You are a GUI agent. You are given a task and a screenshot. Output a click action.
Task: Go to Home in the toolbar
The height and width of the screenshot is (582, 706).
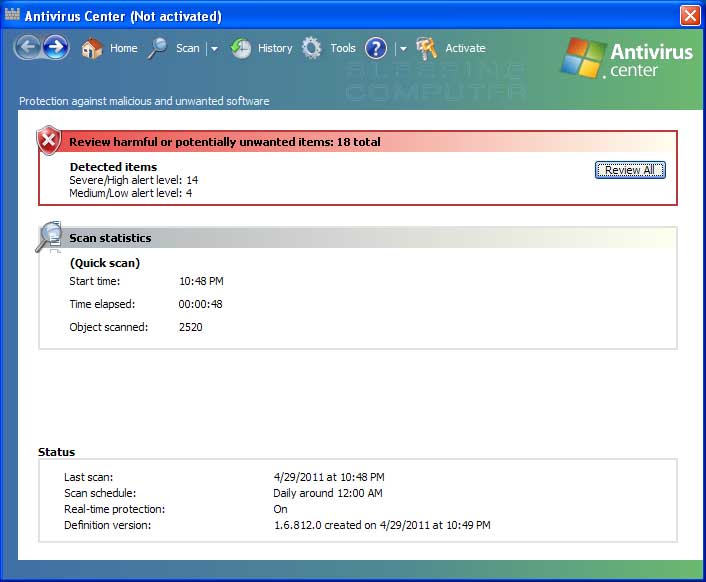[x=124, y=48]
